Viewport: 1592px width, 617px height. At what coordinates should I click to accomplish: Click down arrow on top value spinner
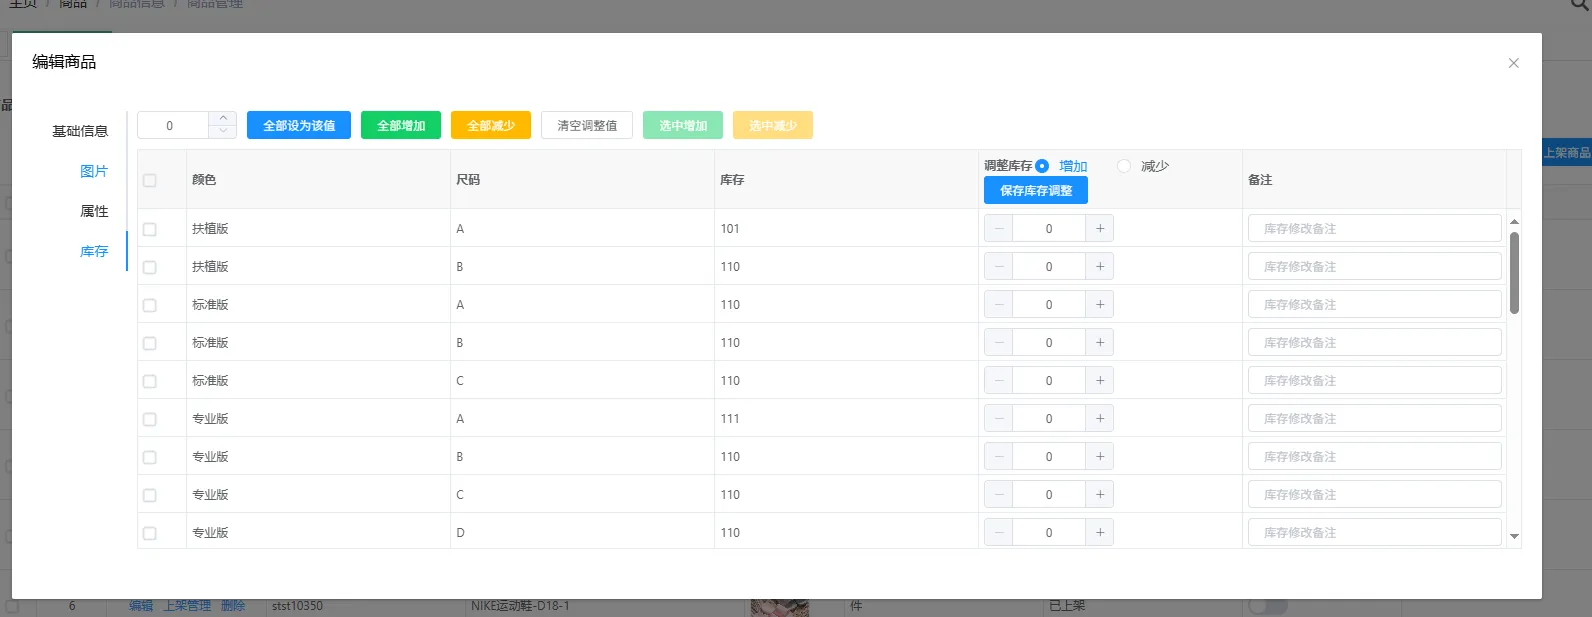[x=223, y=131]
